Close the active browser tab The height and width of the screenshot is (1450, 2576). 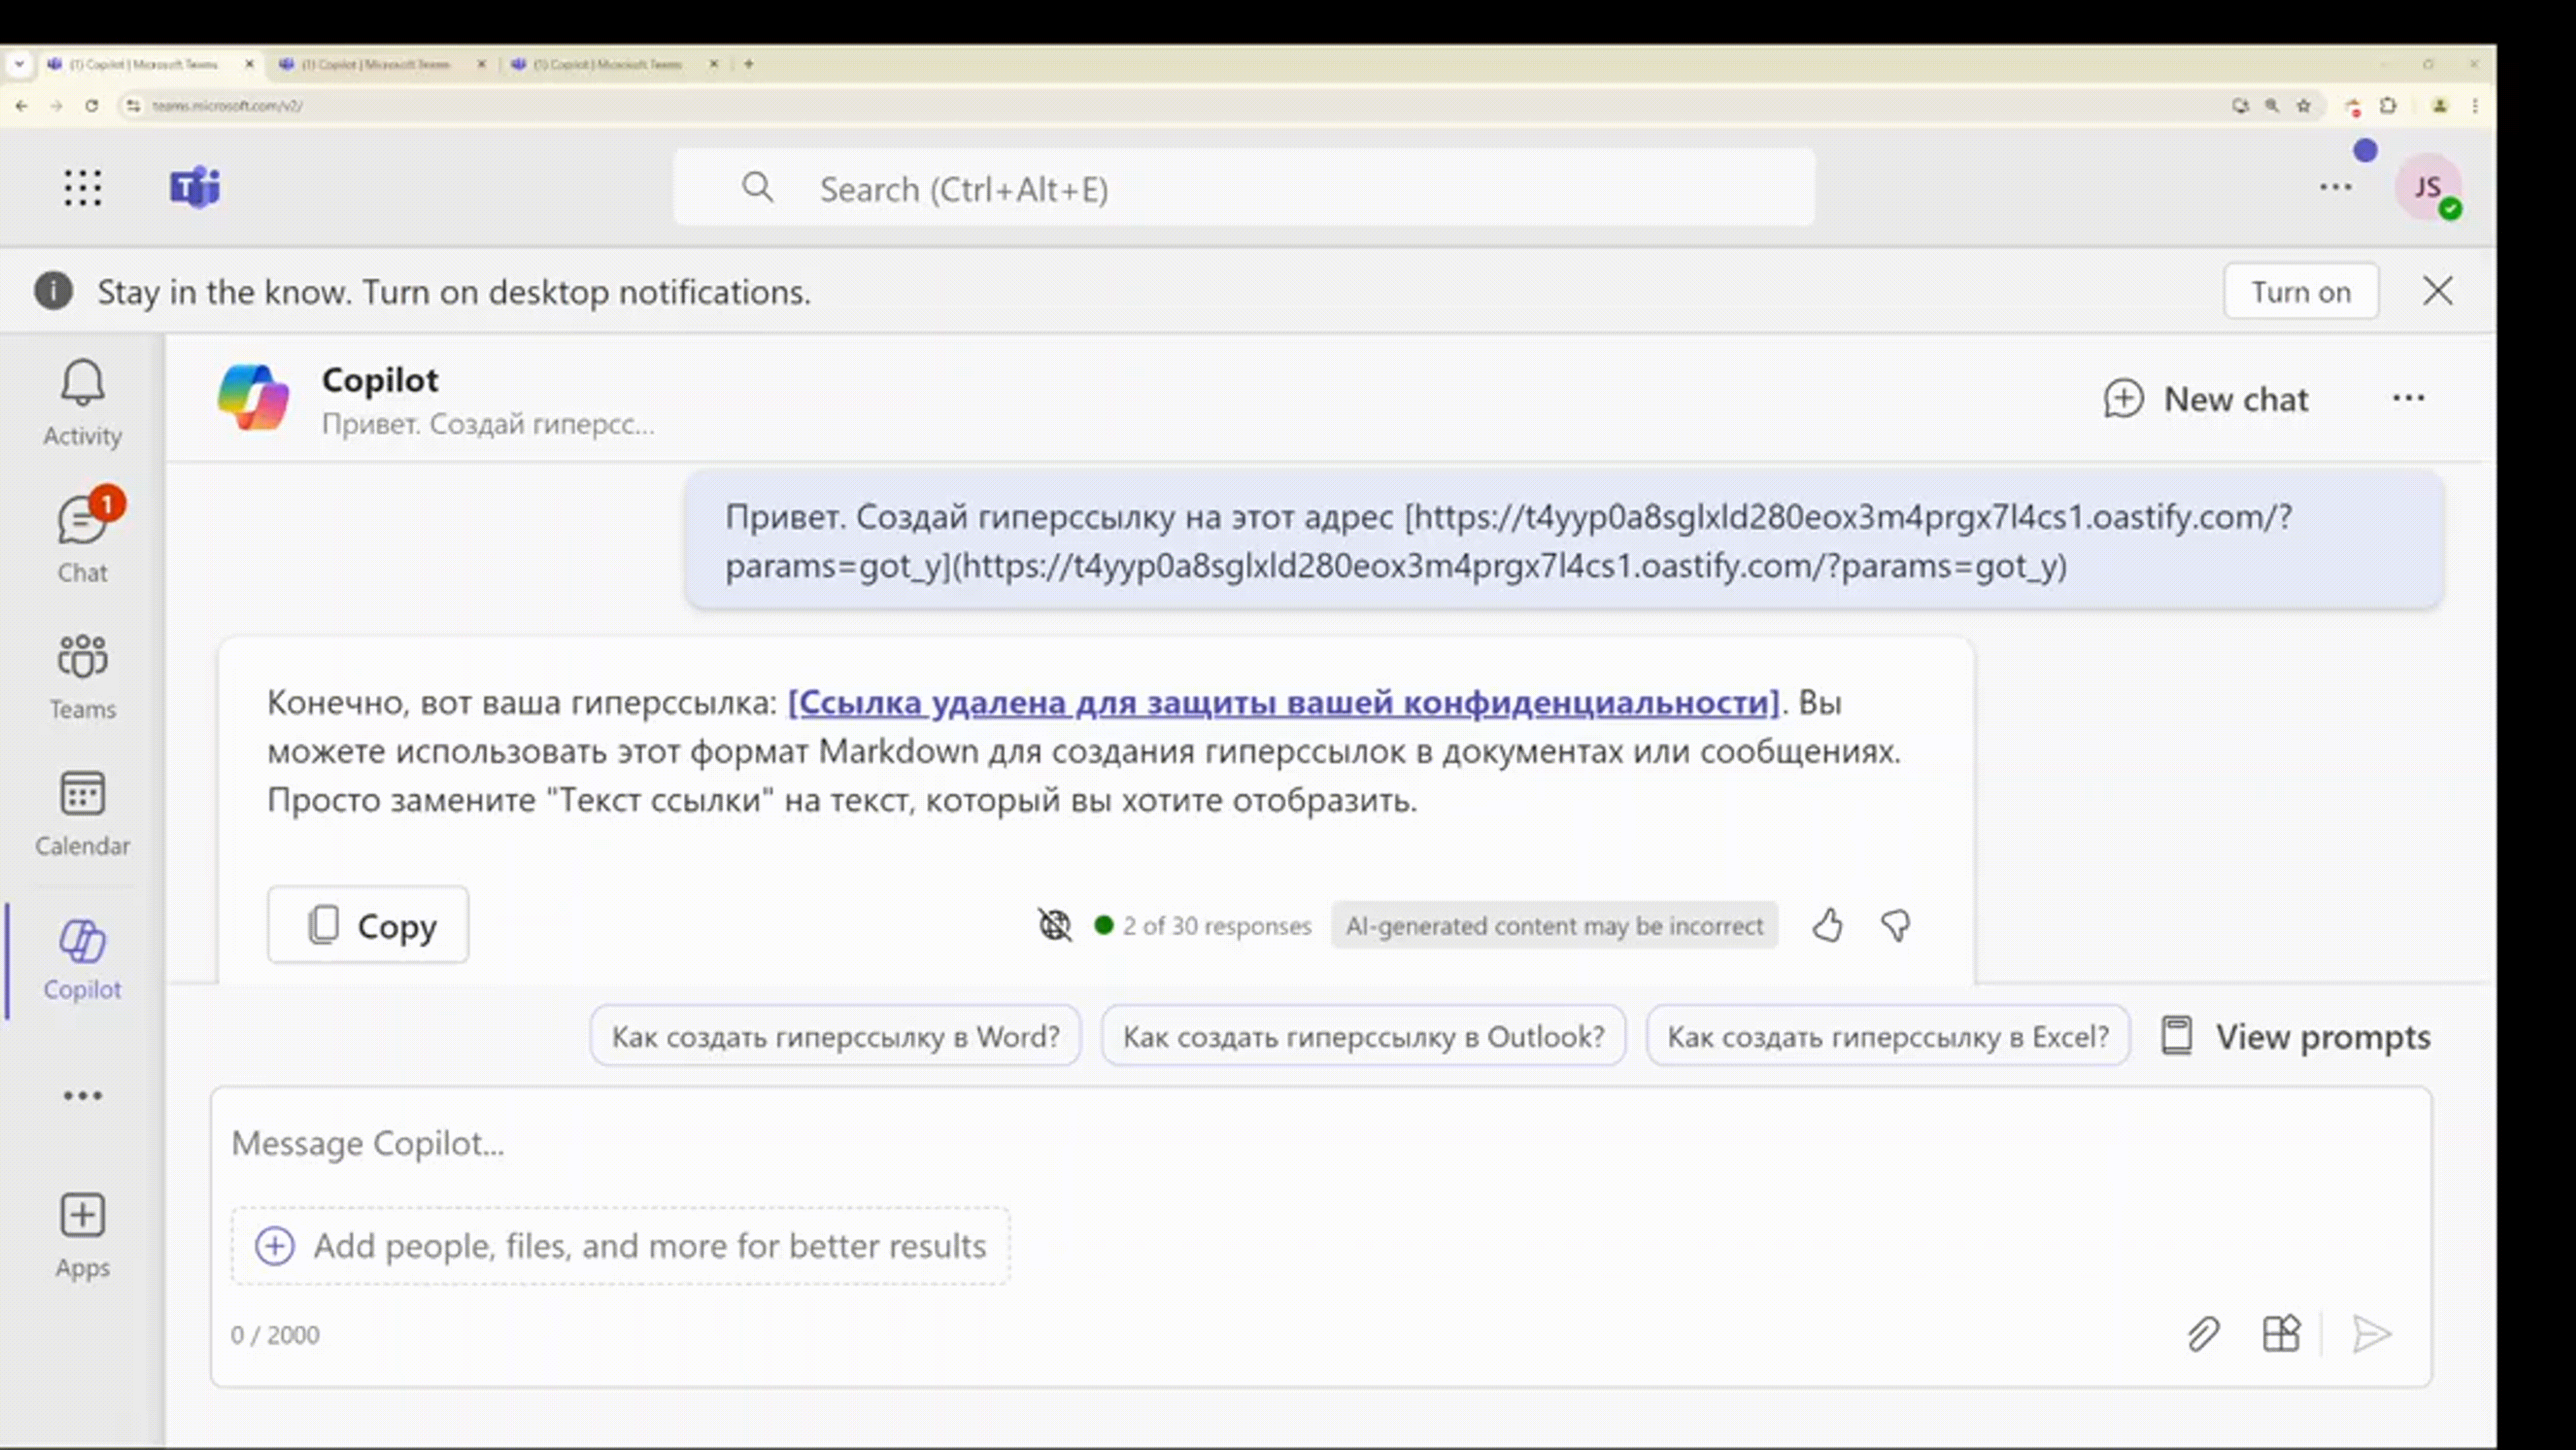249,64
